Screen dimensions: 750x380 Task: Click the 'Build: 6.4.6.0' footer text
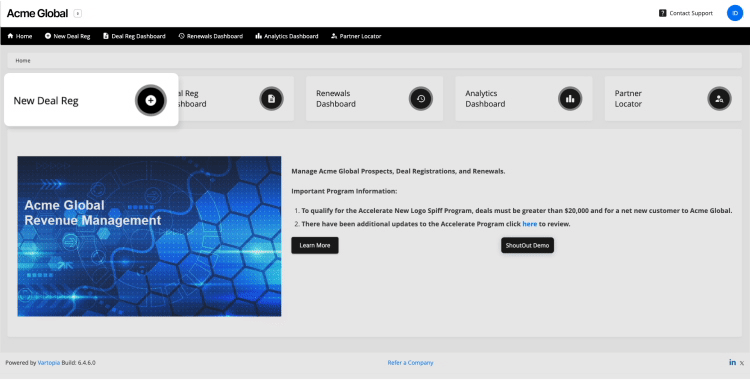(x=78, y=363)
